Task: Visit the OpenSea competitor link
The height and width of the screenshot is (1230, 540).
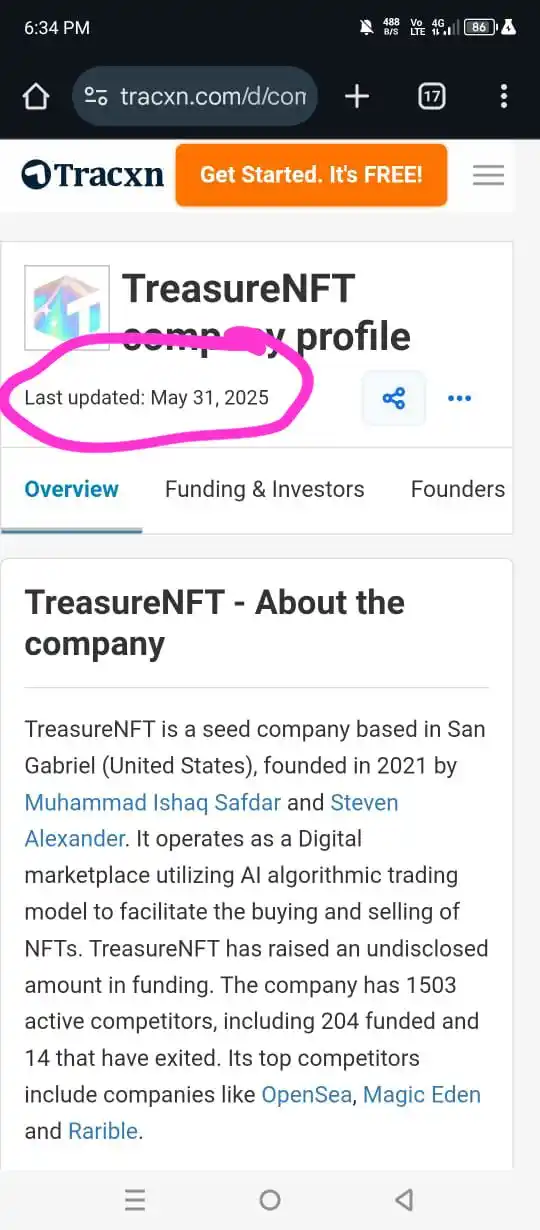Action: click(306, 1095)
